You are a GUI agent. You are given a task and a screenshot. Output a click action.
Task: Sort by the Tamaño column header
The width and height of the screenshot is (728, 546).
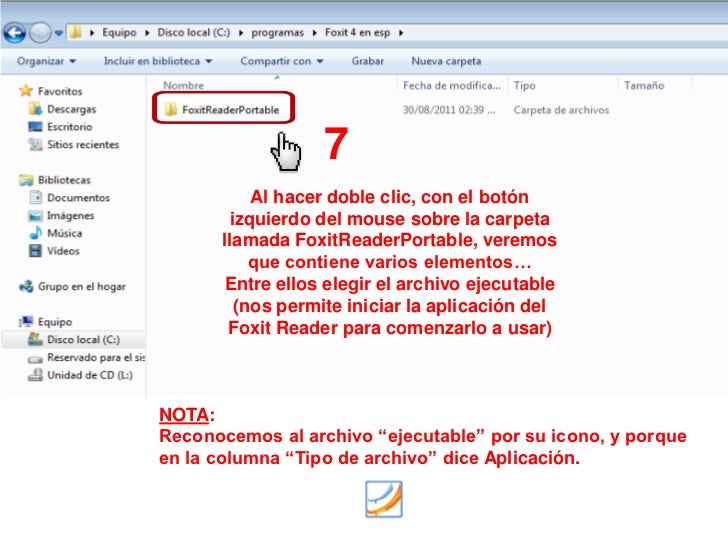(644, 85)
